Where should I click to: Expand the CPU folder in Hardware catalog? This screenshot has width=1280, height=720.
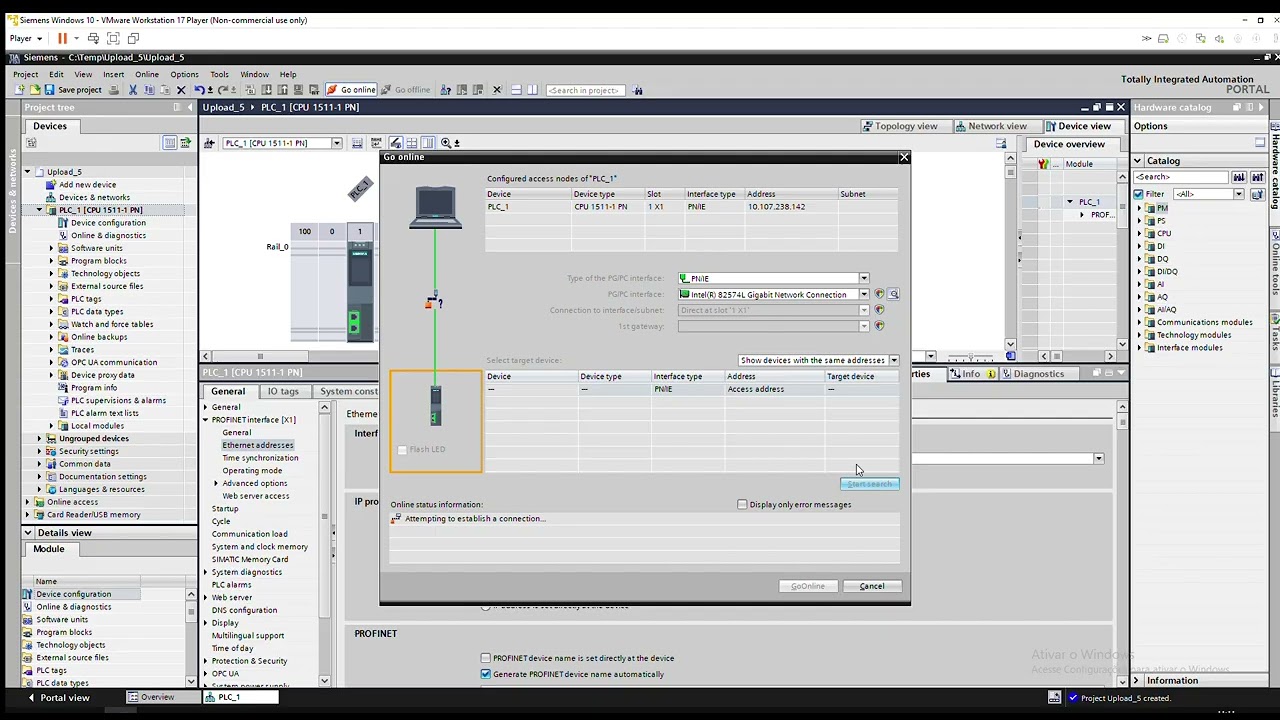pyautogui.click(x=1139, y=233)
